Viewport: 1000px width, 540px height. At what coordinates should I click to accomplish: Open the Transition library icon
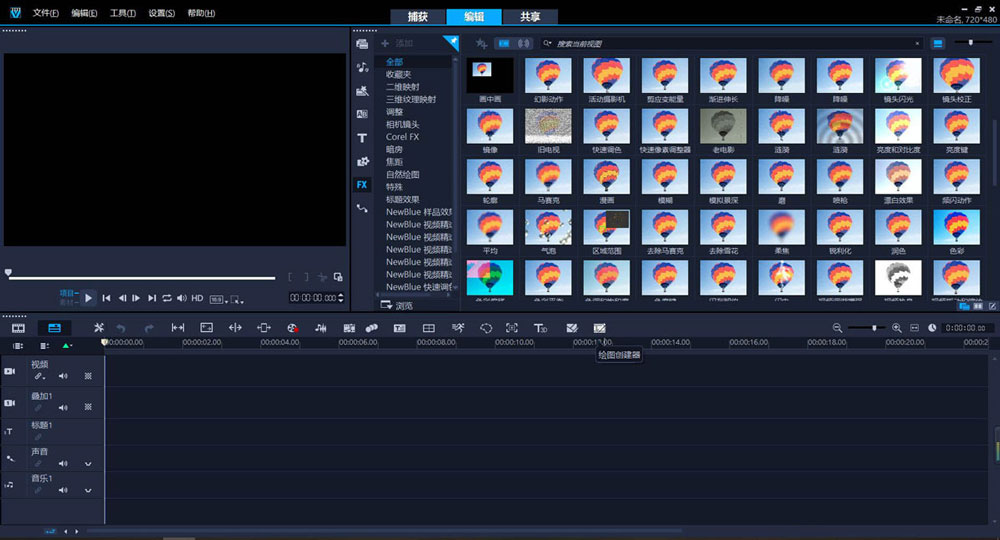pyautogui.click(x=362, y=114)
